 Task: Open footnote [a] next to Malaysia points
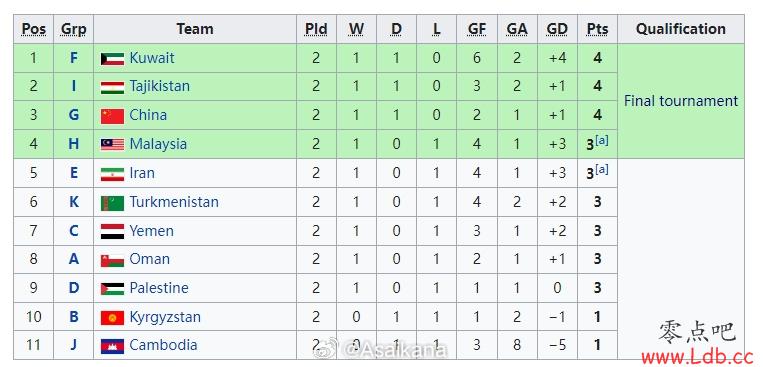(602, 141)
